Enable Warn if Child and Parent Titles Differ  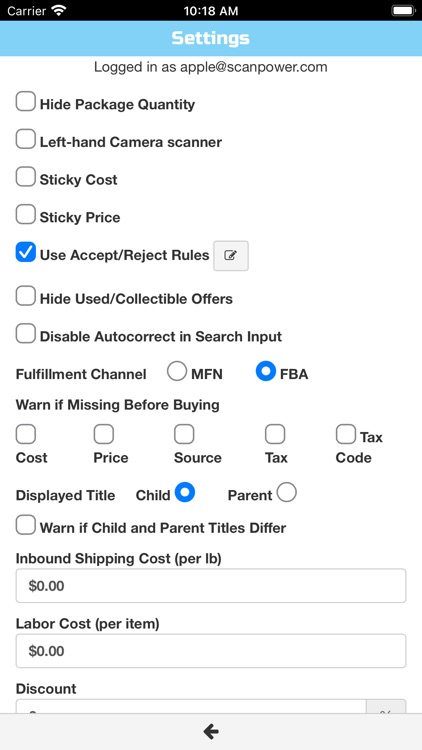click(25, 525)
